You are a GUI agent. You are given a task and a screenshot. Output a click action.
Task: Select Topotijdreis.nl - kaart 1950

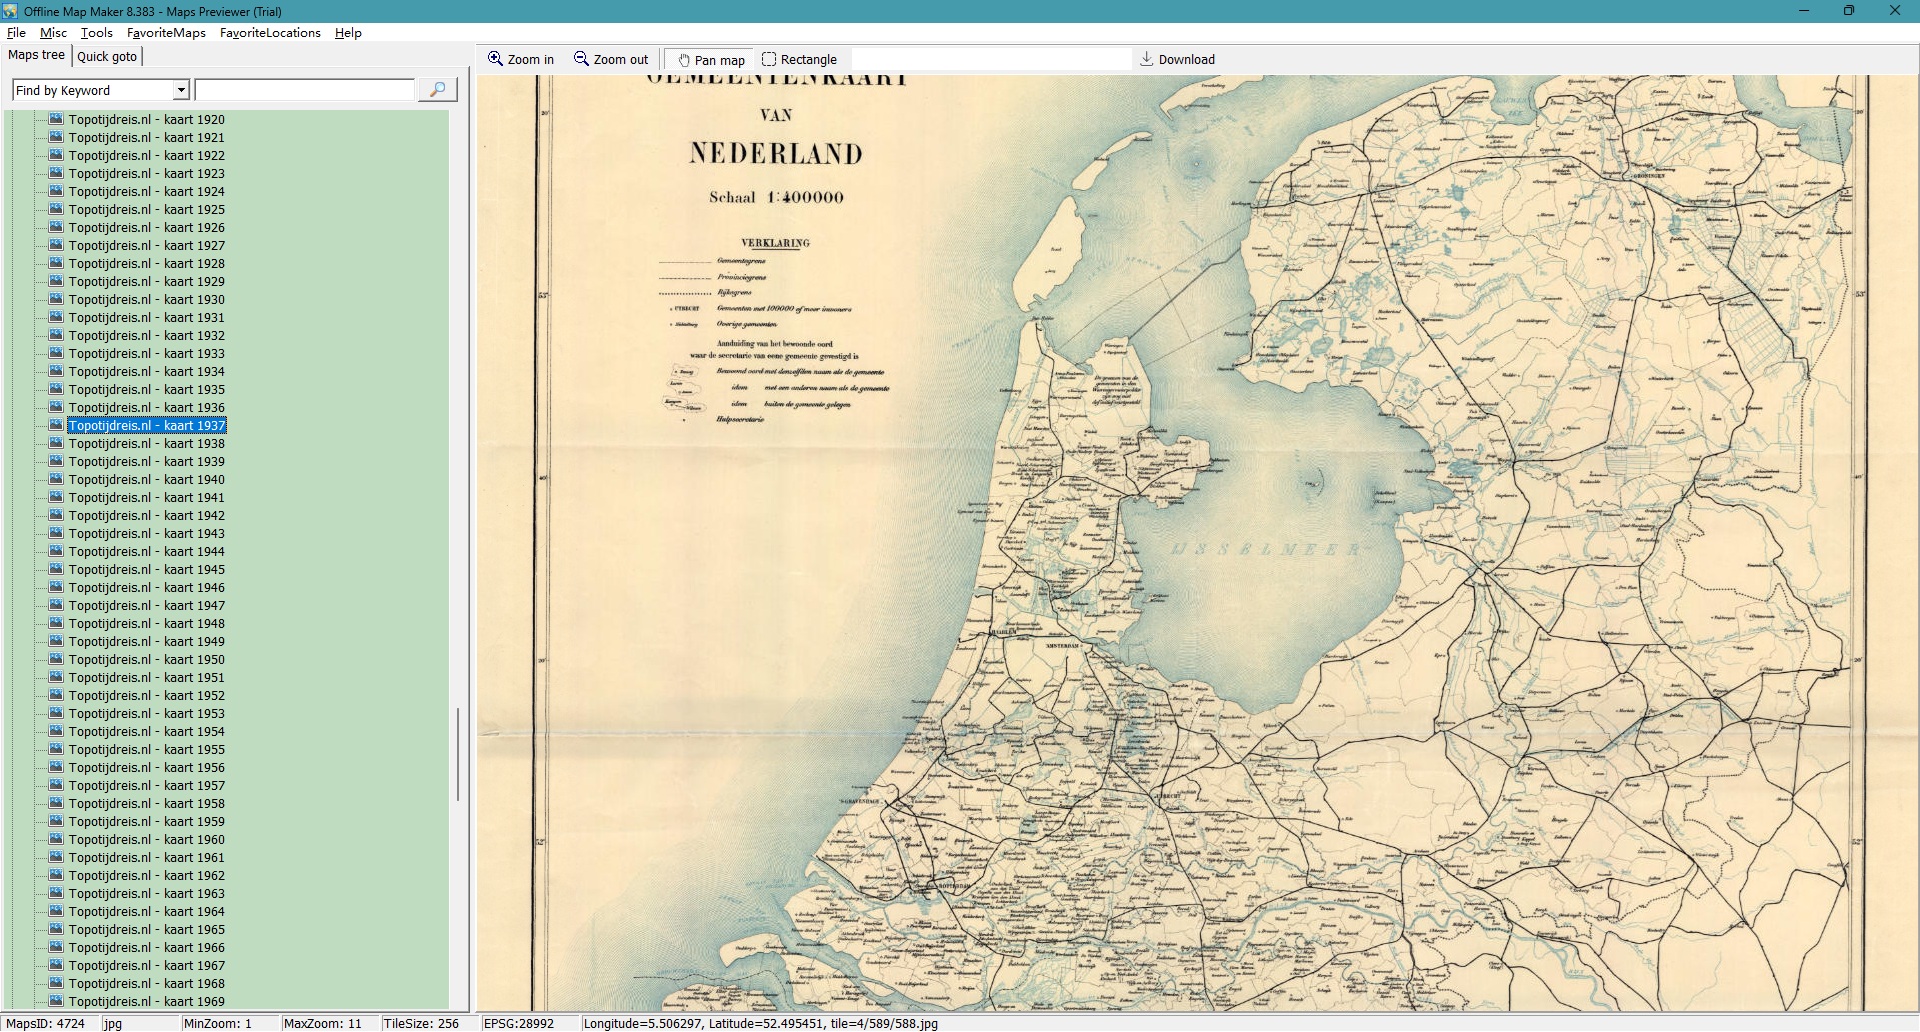(146, 660)
